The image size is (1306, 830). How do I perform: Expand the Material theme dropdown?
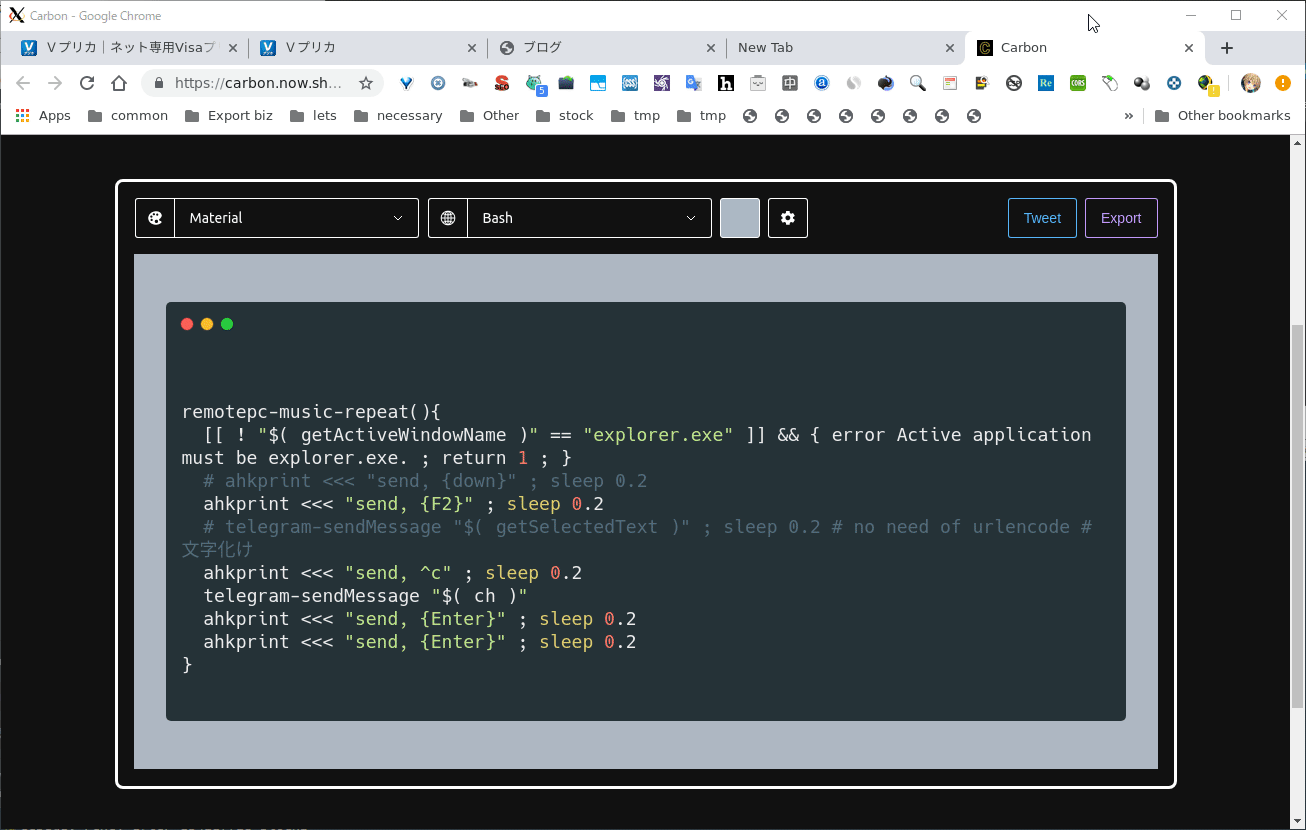pyautogui.click(x=296, y=218)
